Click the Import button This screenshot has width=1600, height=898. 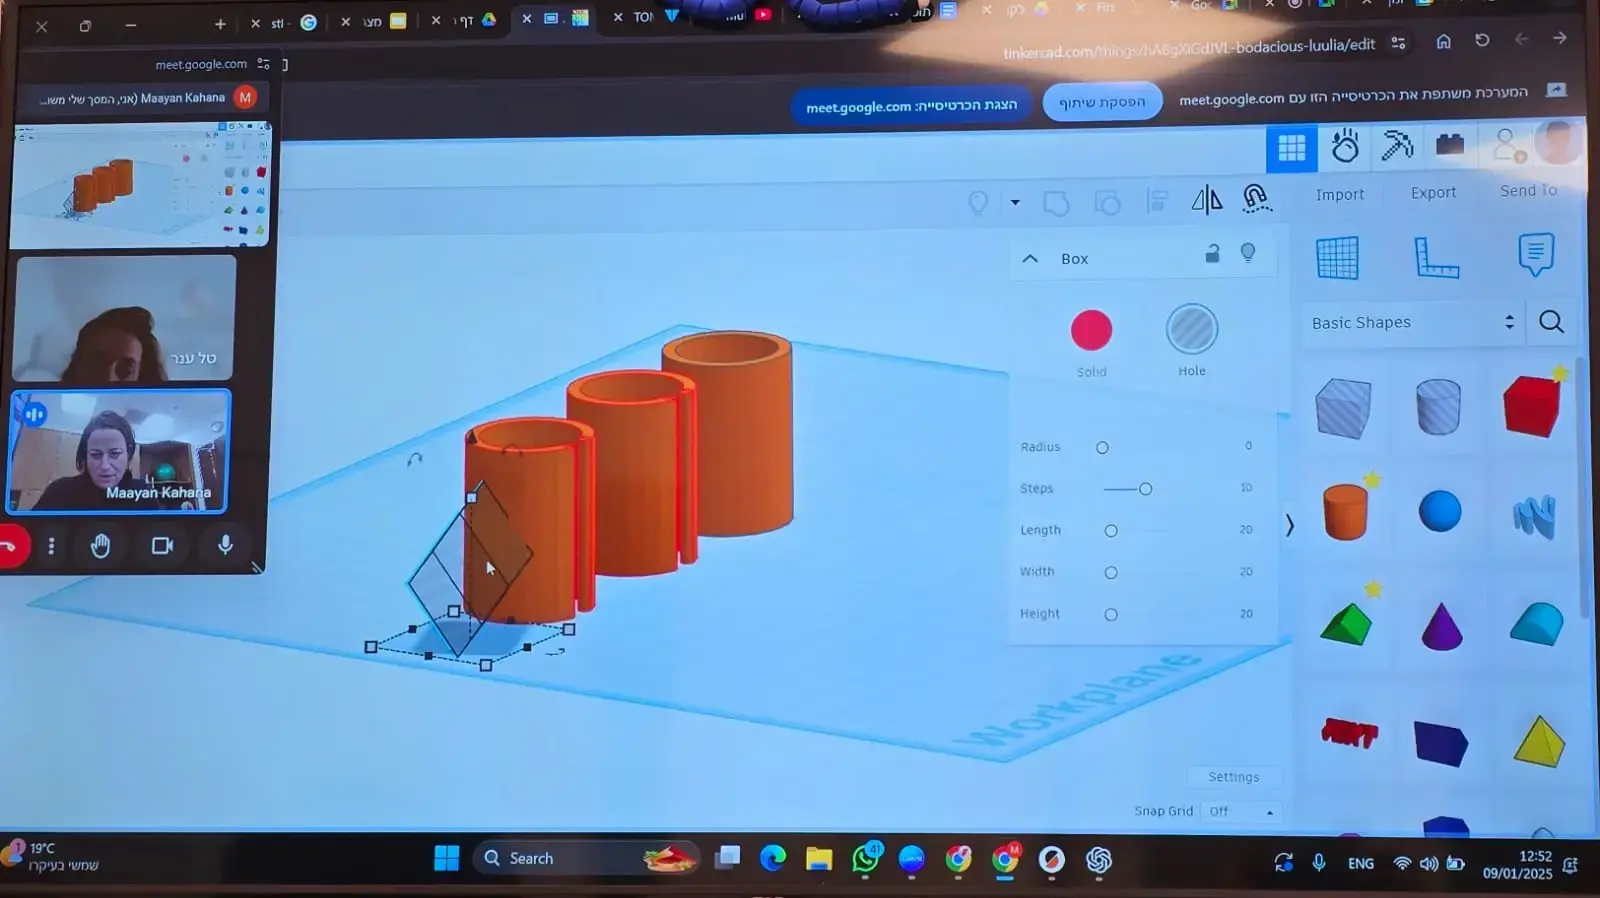[1340, 195]
